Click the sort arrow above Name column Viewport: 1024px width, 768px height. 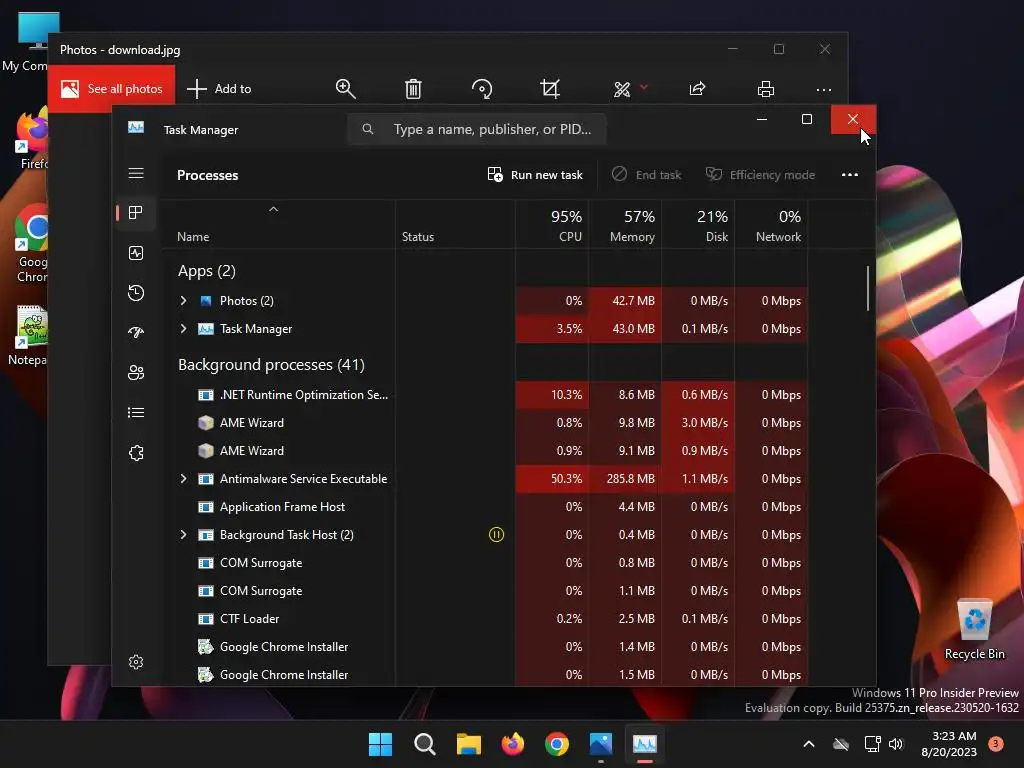(274, 209)
